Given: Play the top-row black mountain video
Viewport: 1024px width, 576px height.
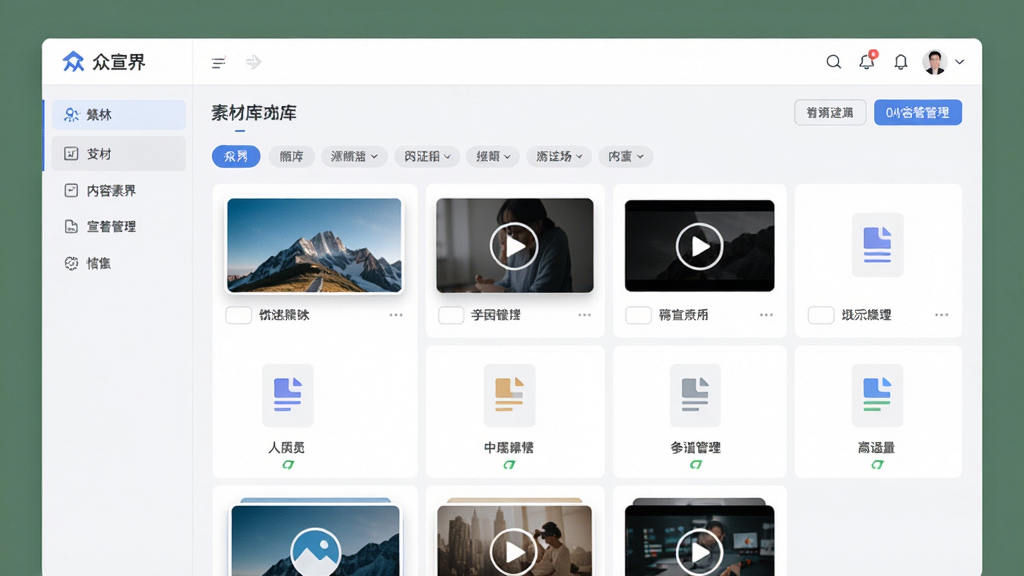Looking at the screenshot, I should point(699,246).
